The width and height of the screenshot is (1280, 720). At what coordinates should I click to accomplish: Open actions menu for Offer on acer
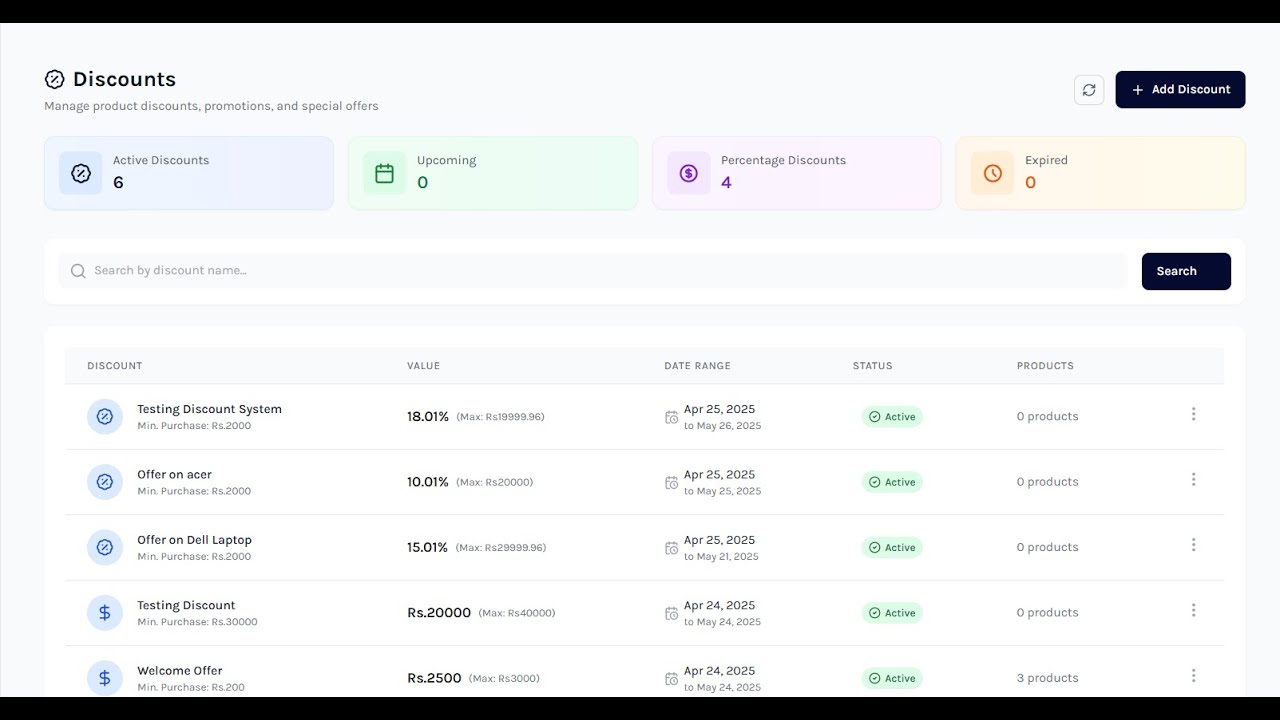point(1193,480)
